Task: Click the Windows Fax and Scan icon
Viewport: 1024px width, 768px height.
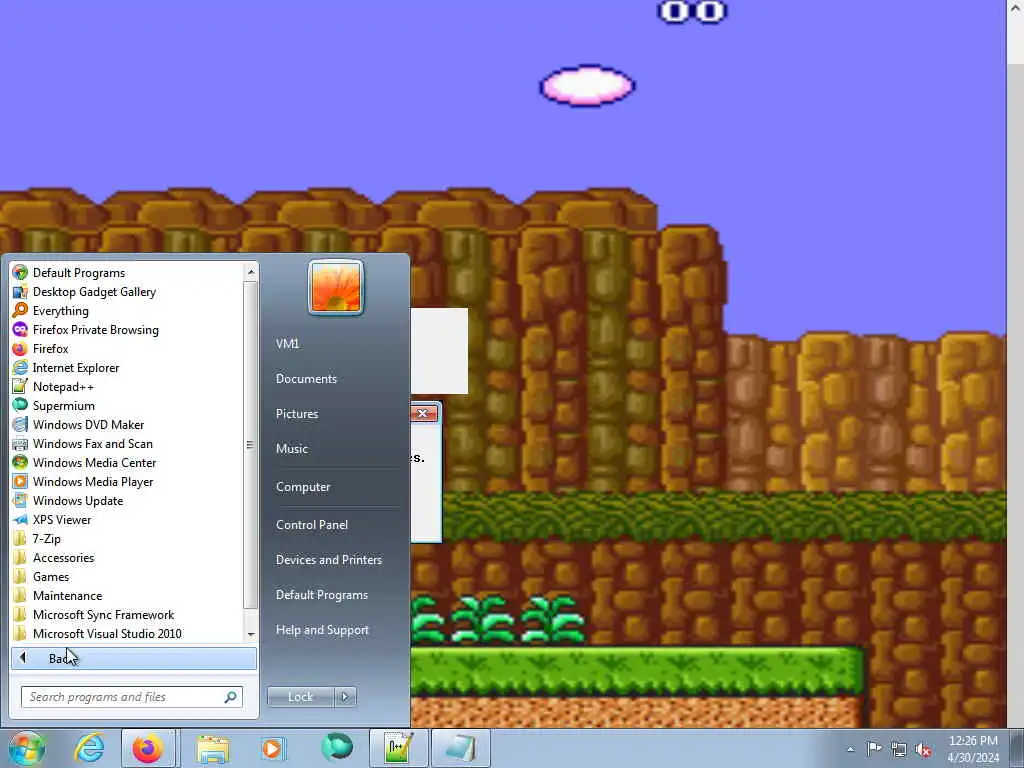Action: (x=20, y=443)
